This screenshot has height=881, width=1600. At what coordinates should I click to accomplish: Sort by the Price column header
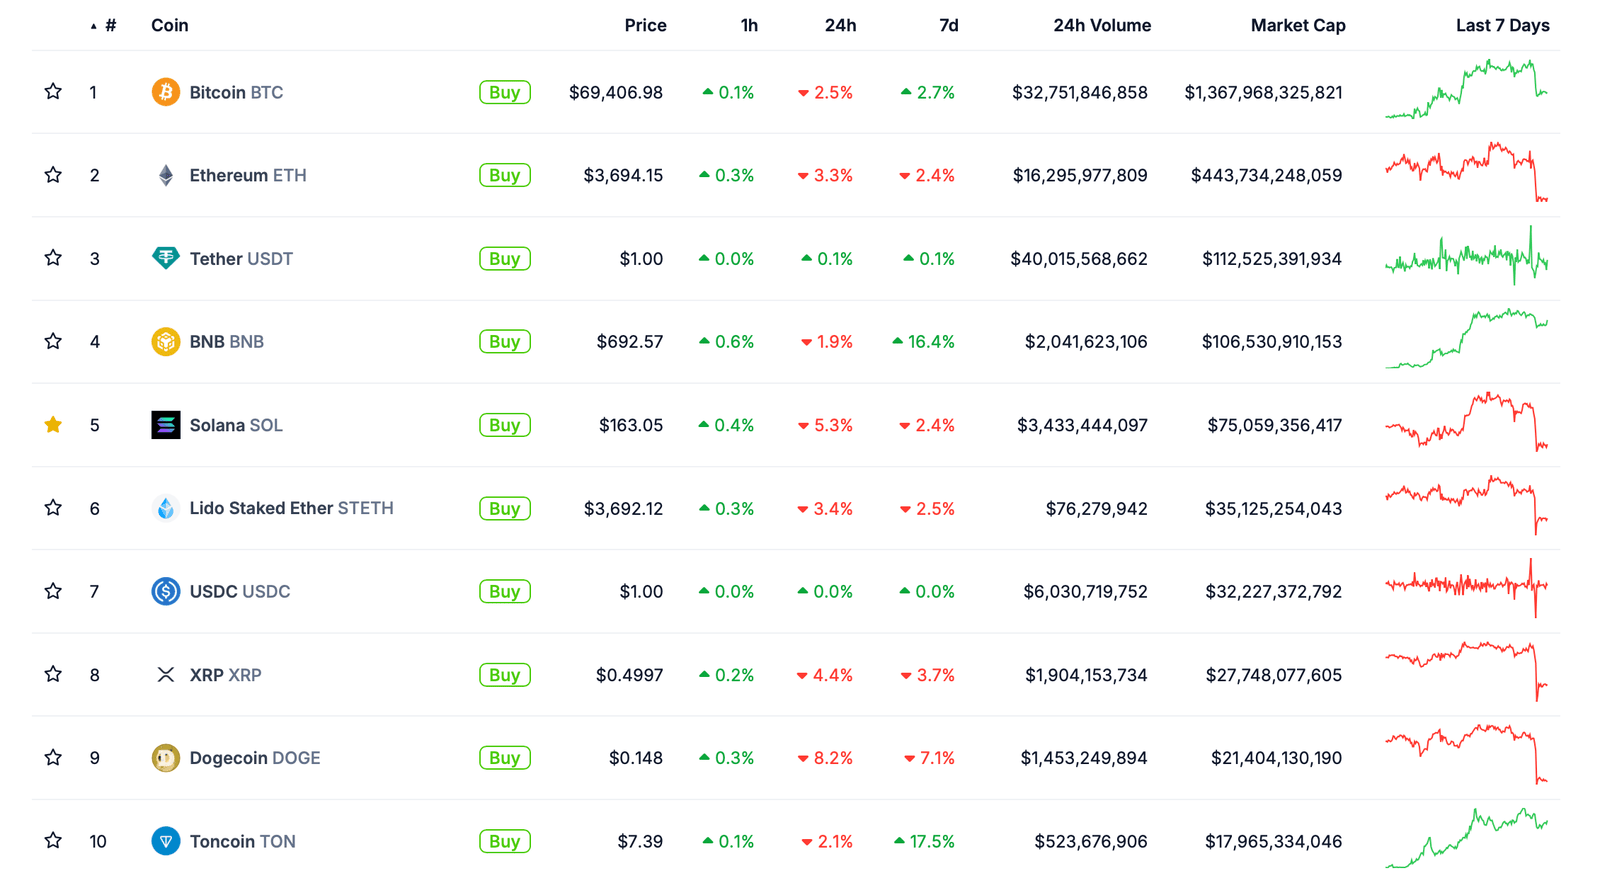(645, 25)
